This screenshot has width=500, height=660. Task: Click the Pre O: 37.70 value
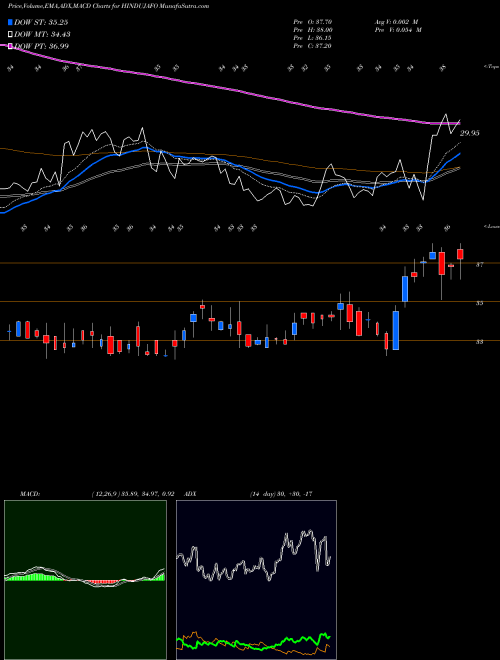point(313,22)
